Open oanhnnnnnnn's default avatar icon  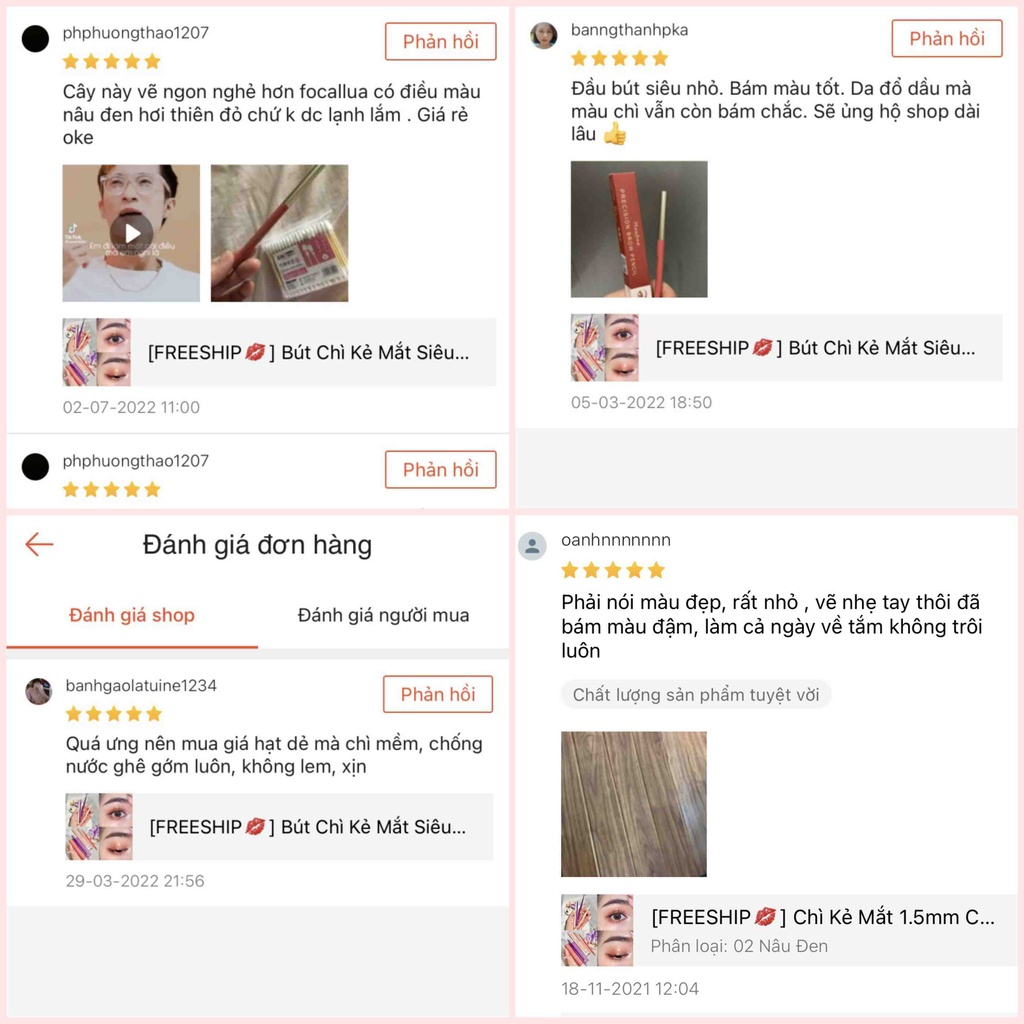click(532, 546)
